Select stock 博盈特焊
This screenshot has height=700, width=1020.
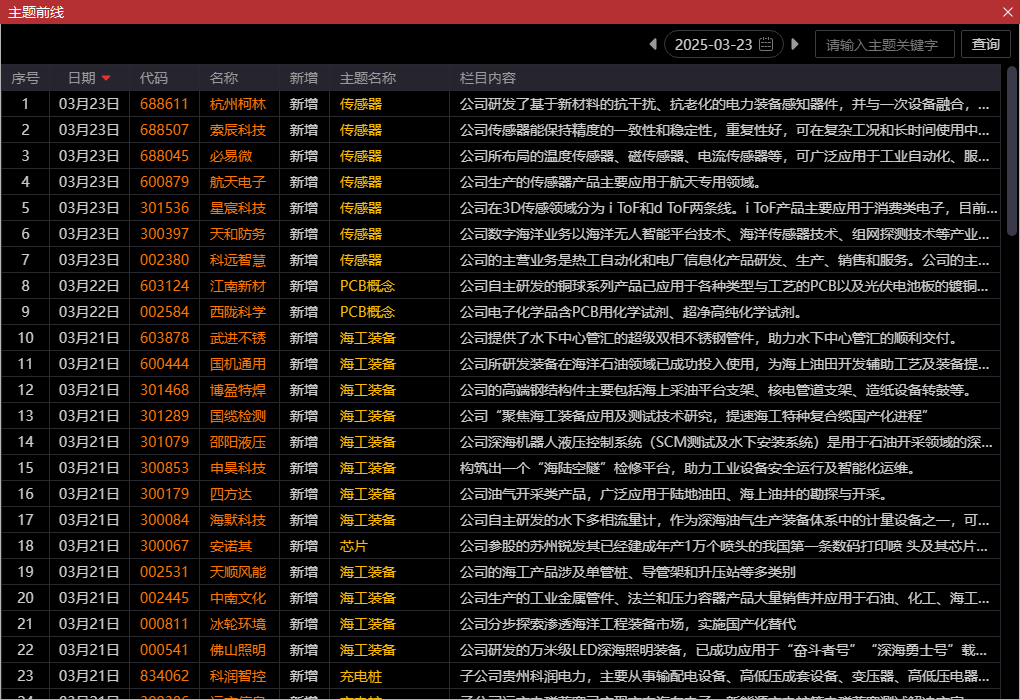click(237, 390)
